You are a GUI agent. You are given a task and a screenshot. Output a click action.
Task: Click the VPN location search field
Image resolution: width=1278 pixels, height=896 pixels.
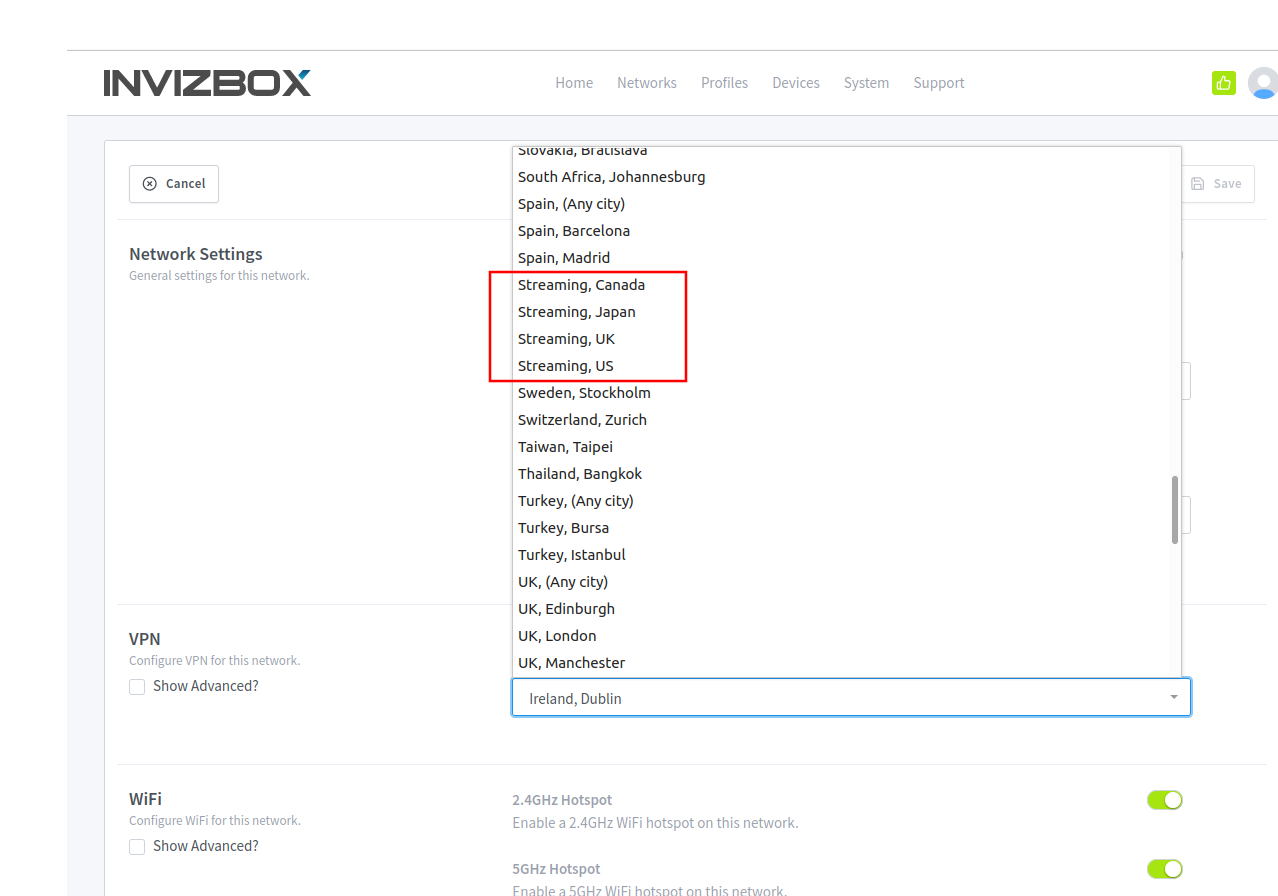(840, 698)
